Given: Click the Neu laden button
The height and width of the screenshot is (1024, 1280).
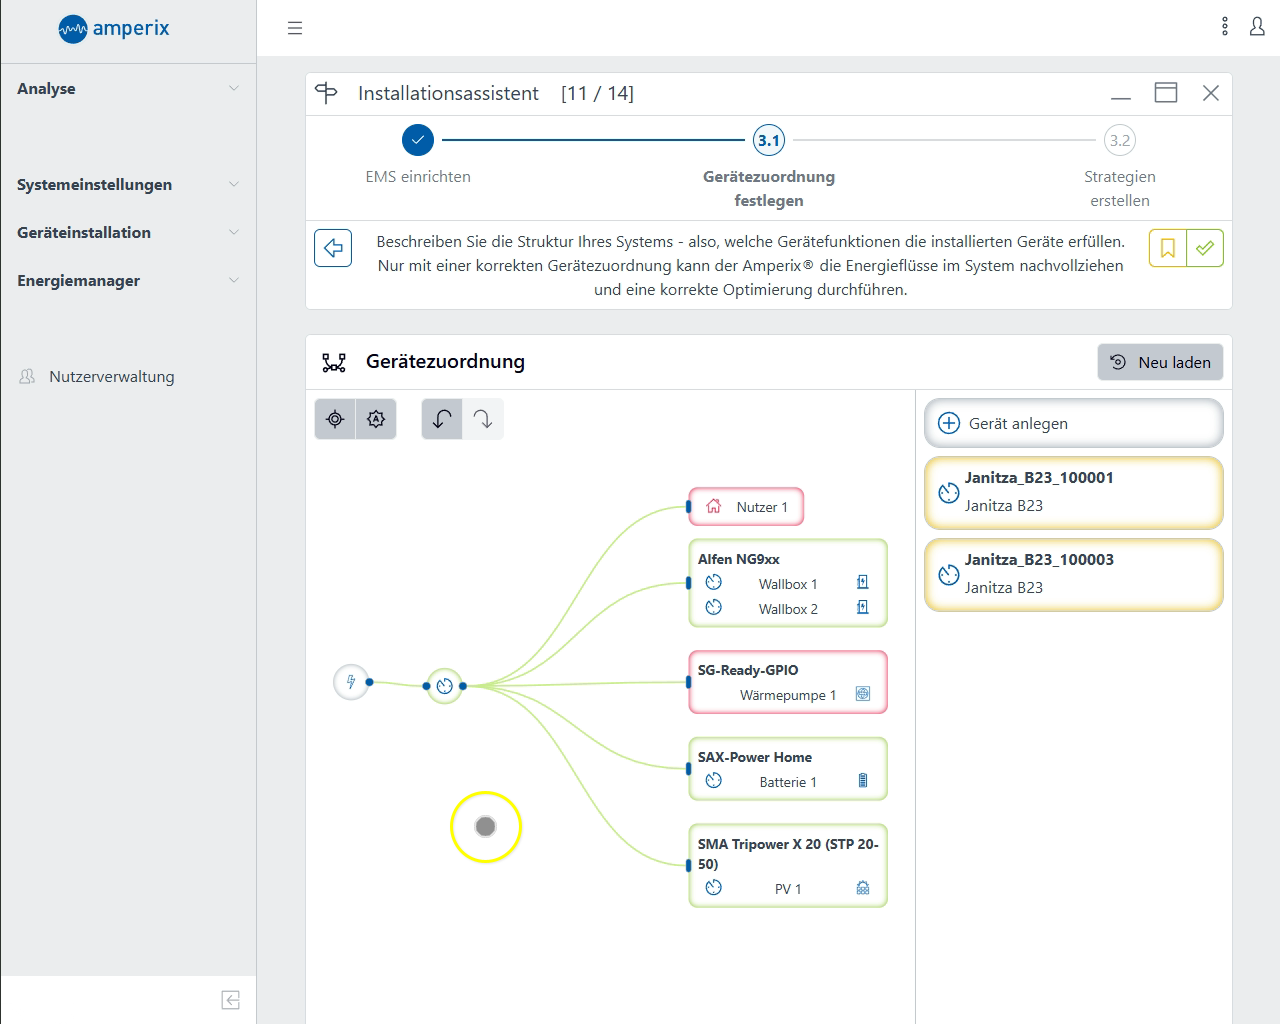Looking at the screenshot, I should (1160, 362).
